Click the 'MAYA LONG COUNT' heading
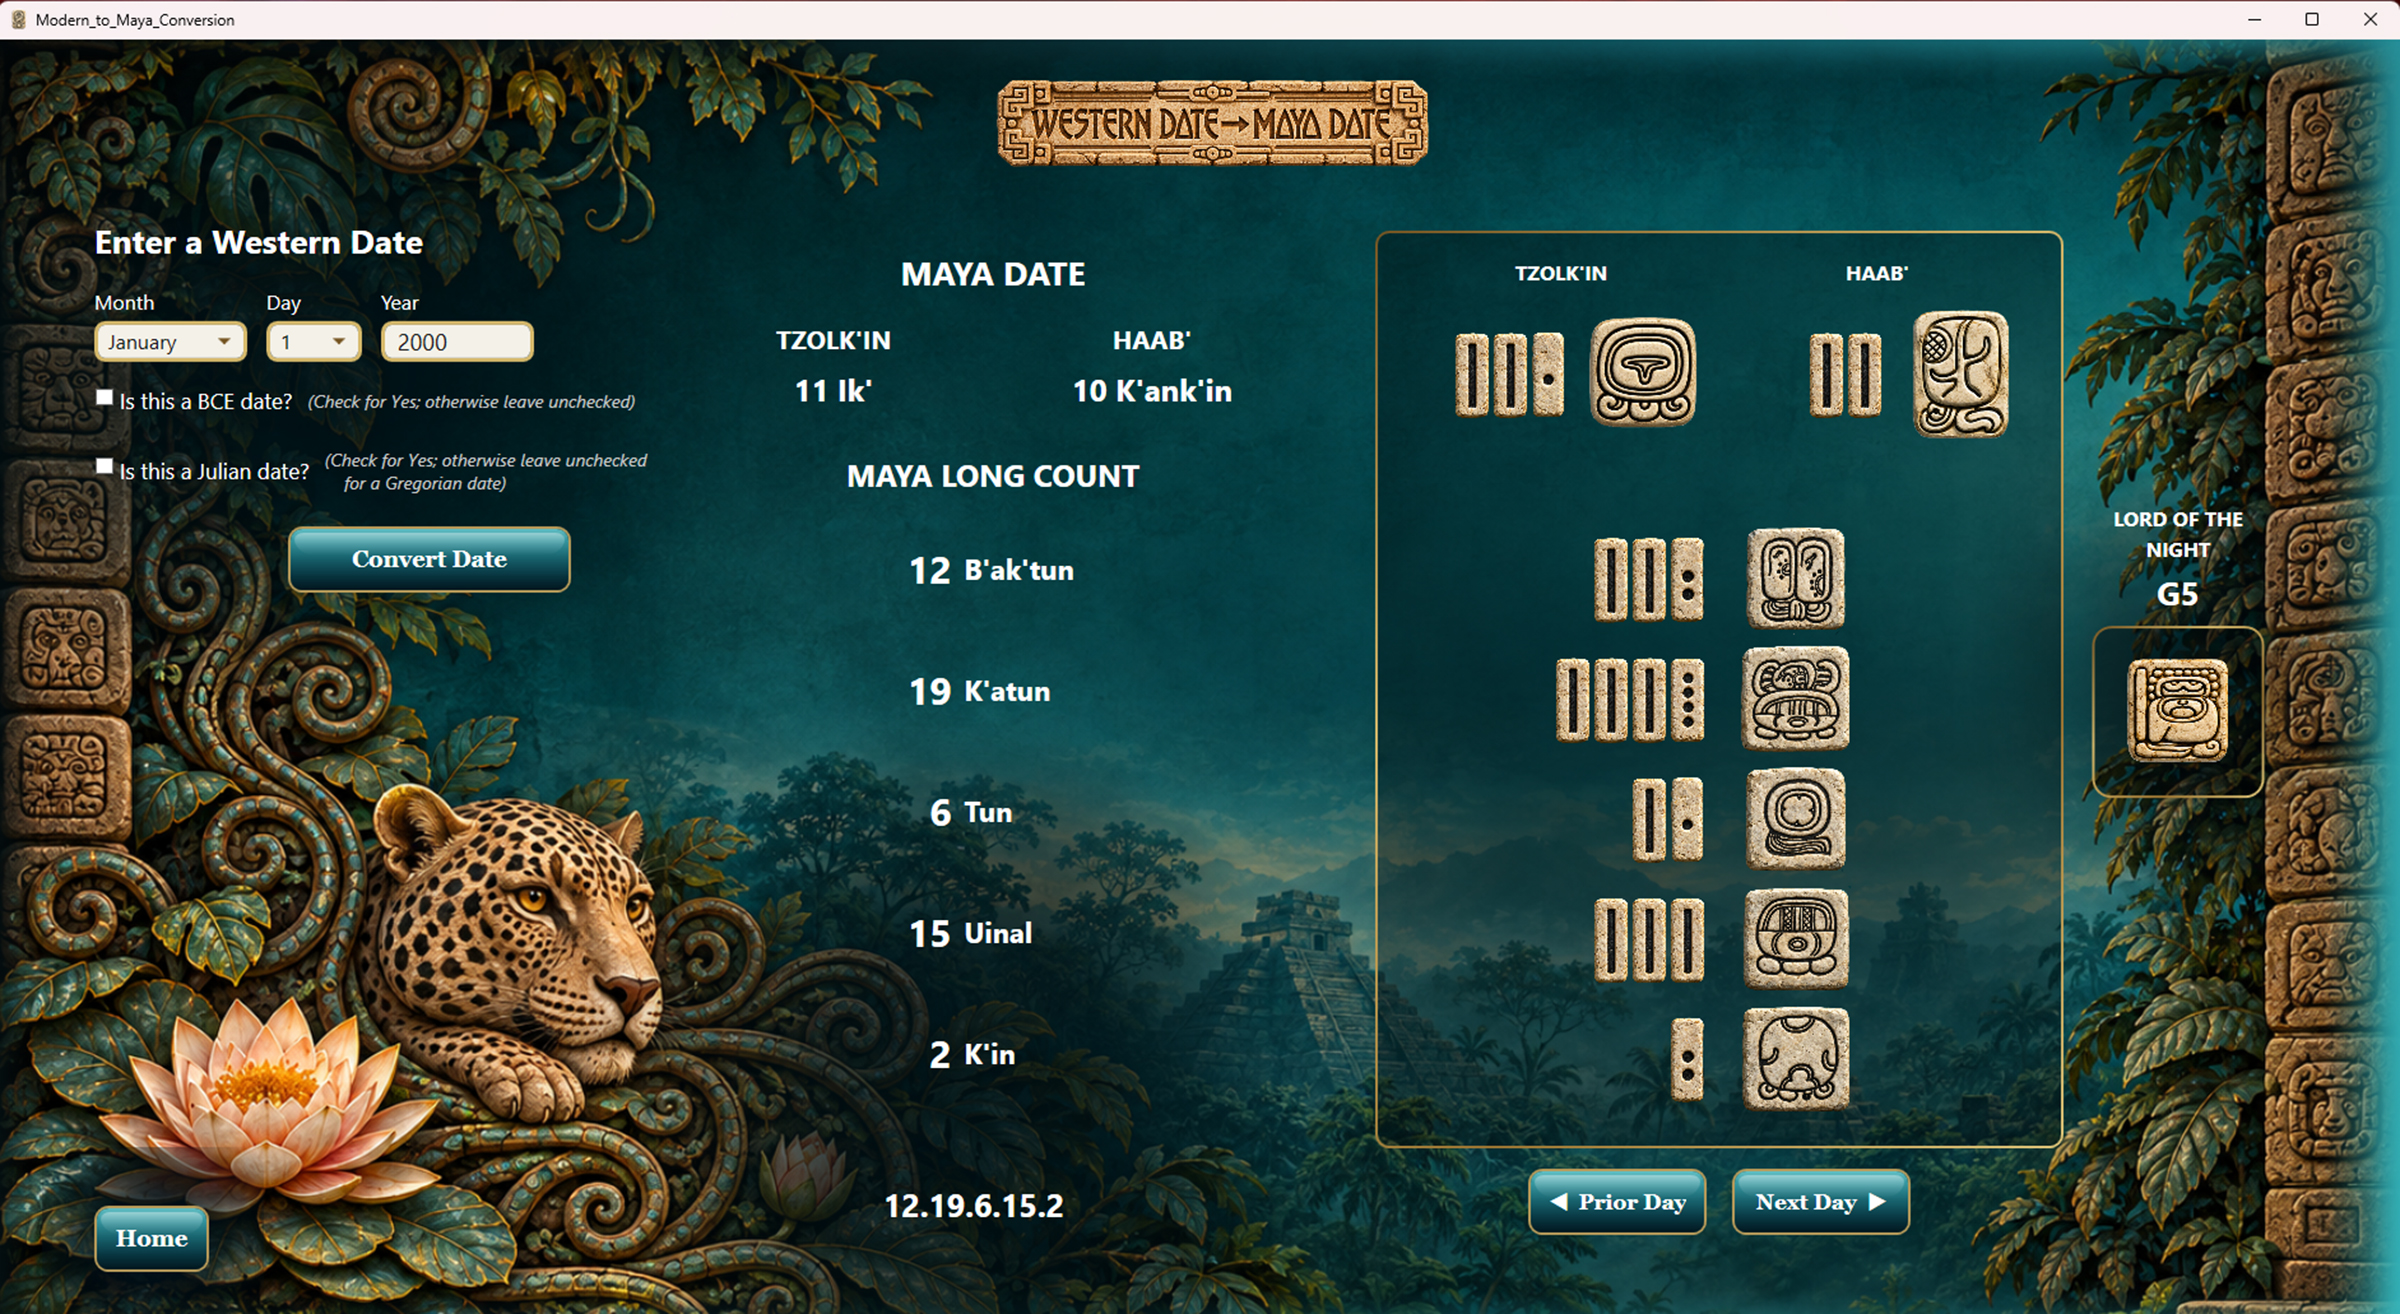The image size is (2400, 1314). click(993, 476)
